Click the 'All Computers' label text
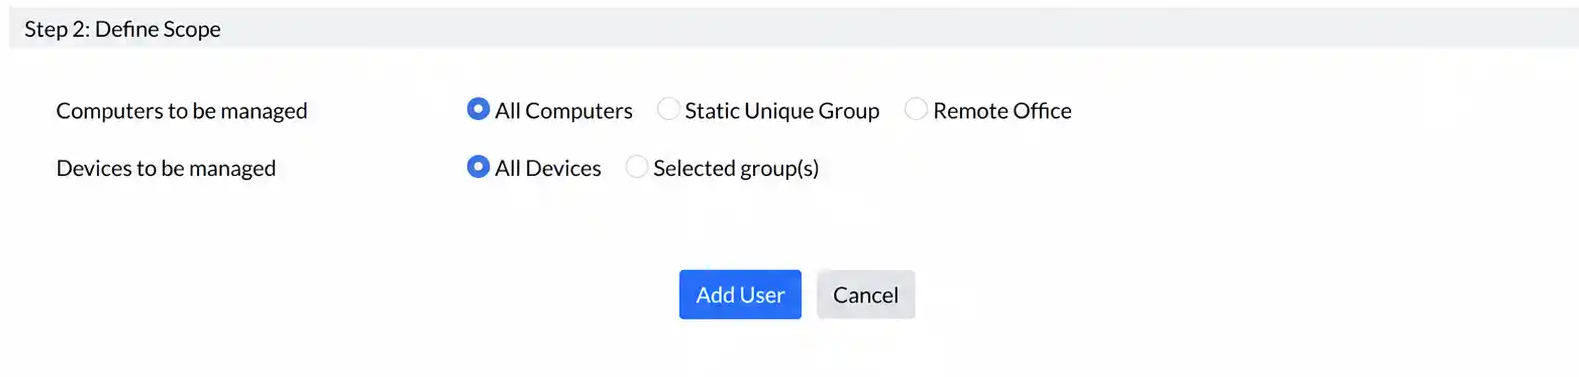Viewport: 1579px width, 377px height. 564,111
